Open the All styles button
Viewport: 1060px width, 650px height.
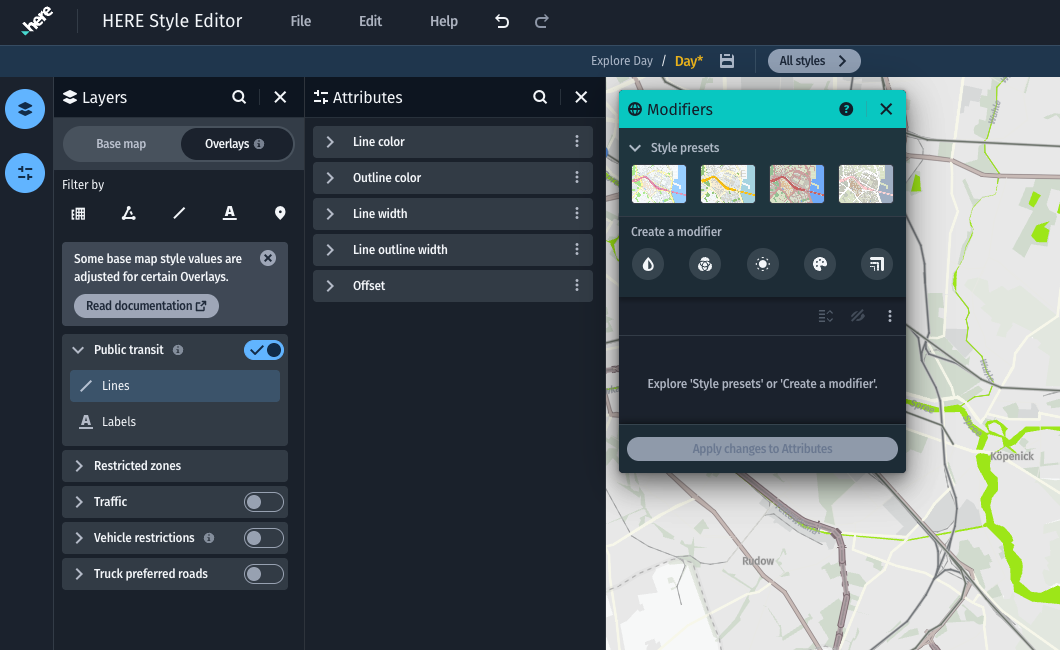coord(814,61)
